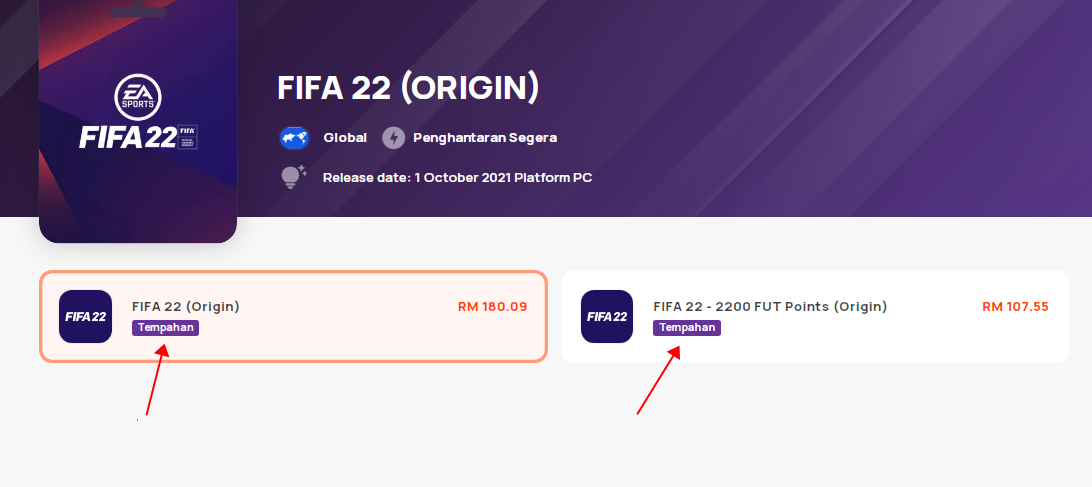Image resolution: width=1092 pixels, height=487 pixels.
Task: Click the FIFA 22 (ORIGIN) page heading
Action: pos(409,88)
